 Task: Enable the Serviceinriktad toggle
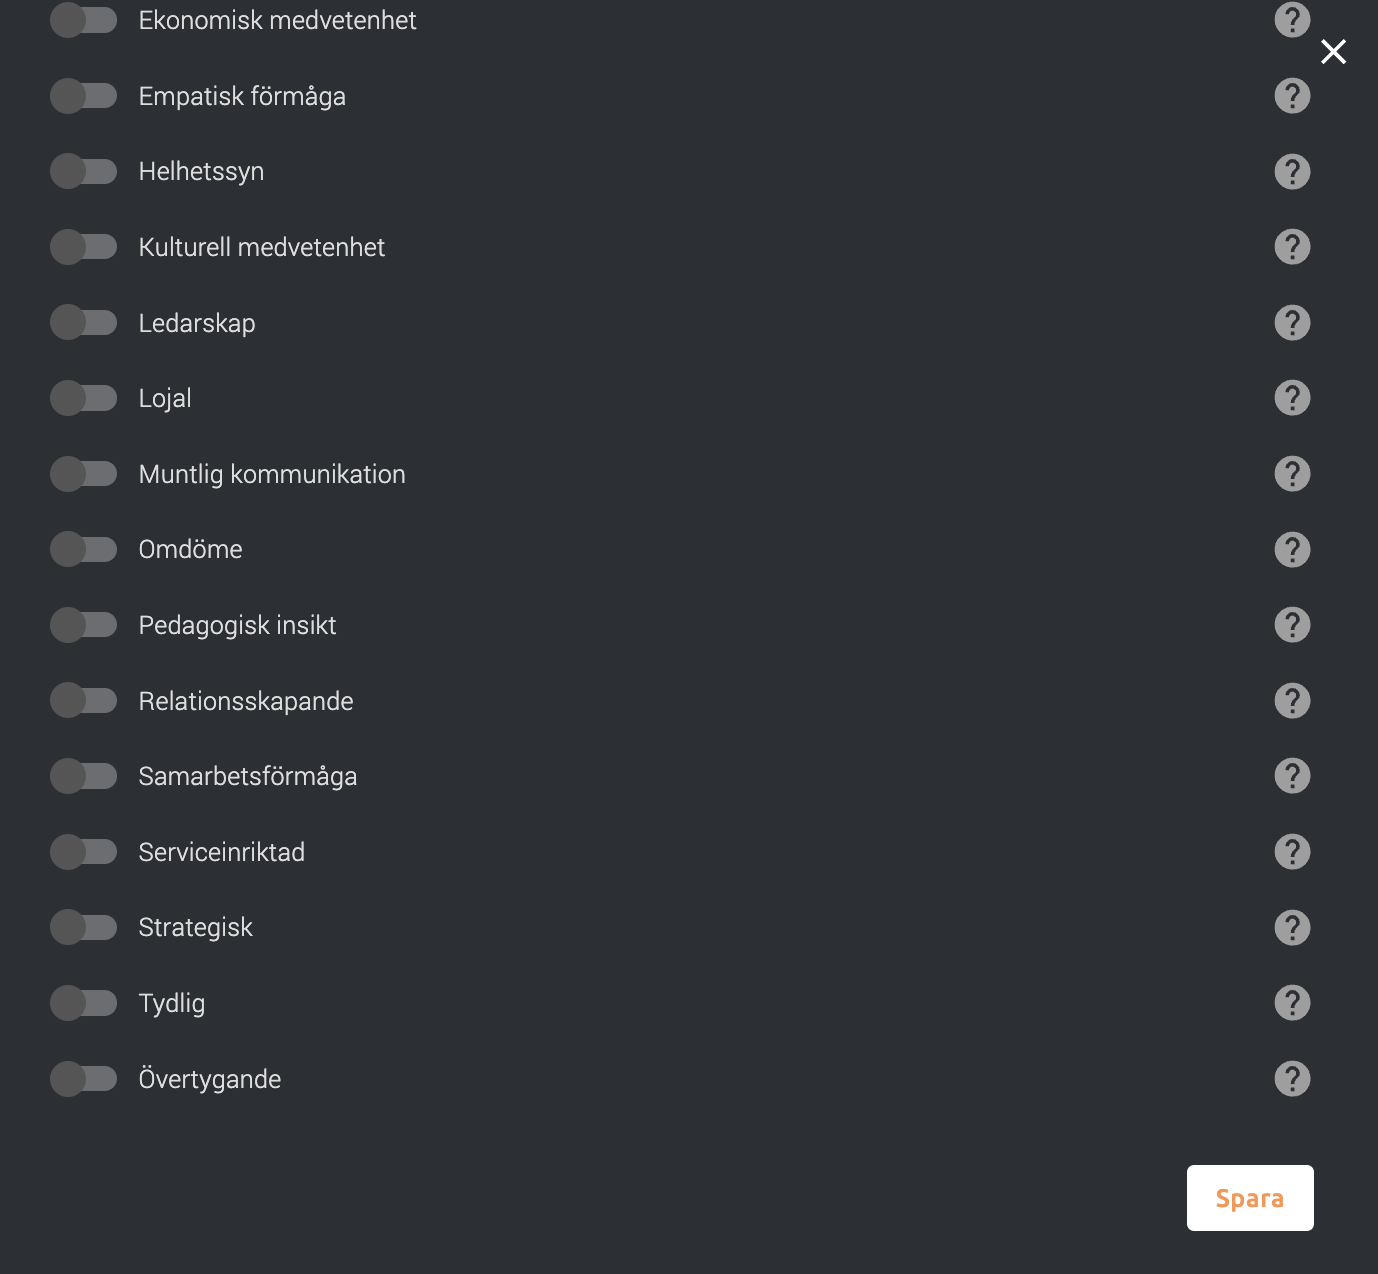tap(84, 851)
